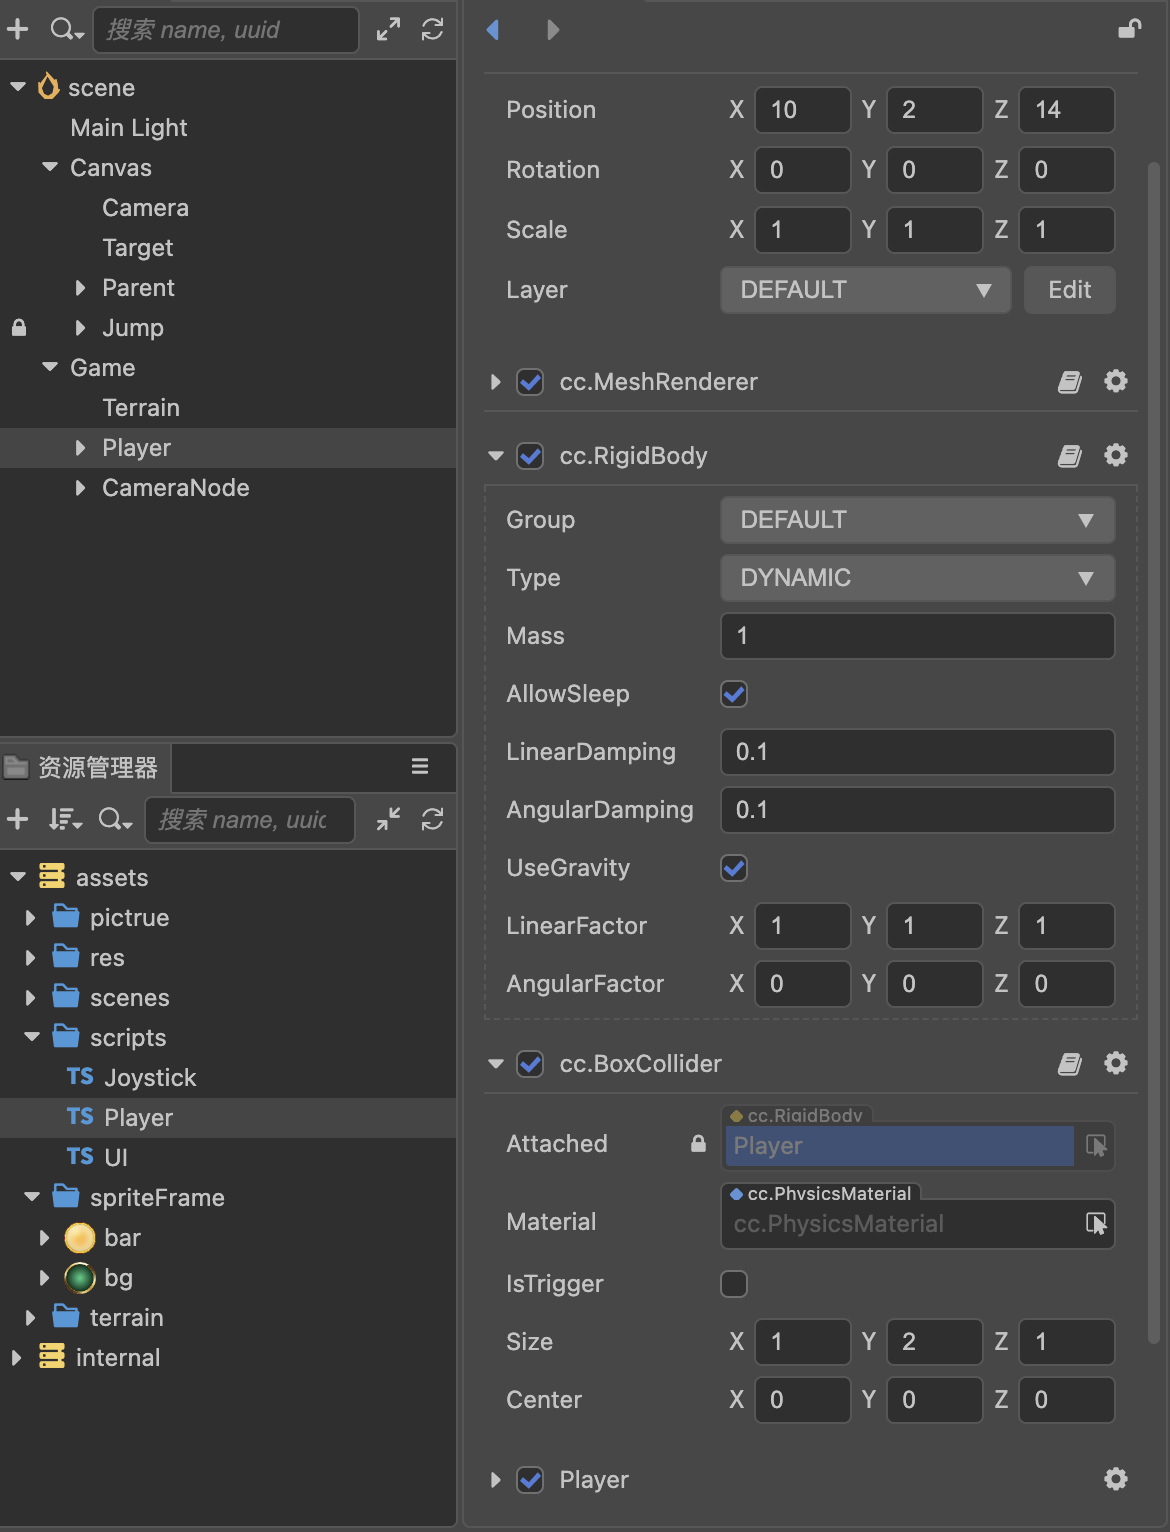1170x1532 pixels.
Task: Enable the IsTrigger checkbox
Action: 734,1284
